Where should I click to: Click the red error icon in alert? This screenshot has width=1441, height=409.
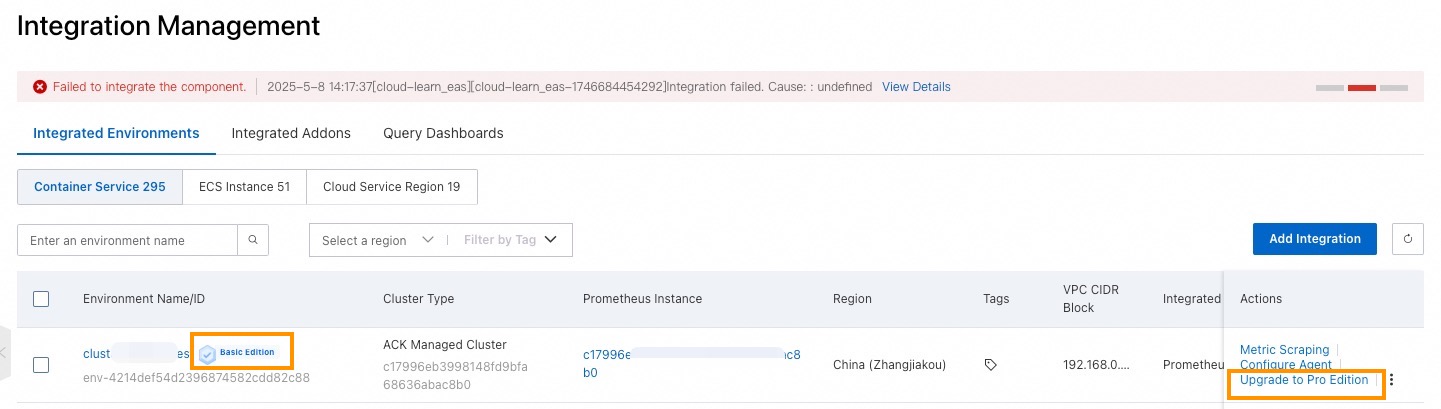(x=40, y=87)
